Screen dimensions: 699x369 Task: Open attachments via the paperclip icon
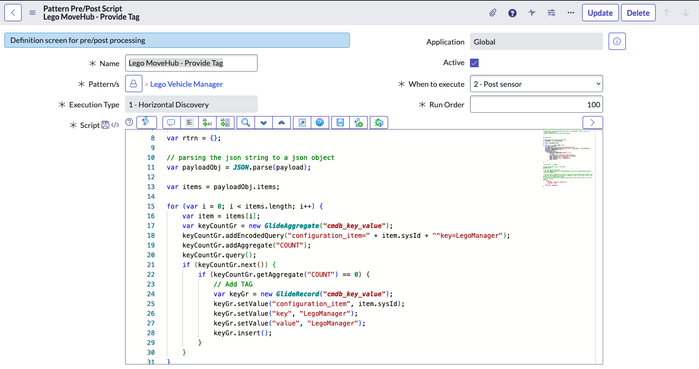tap(493, 13)
